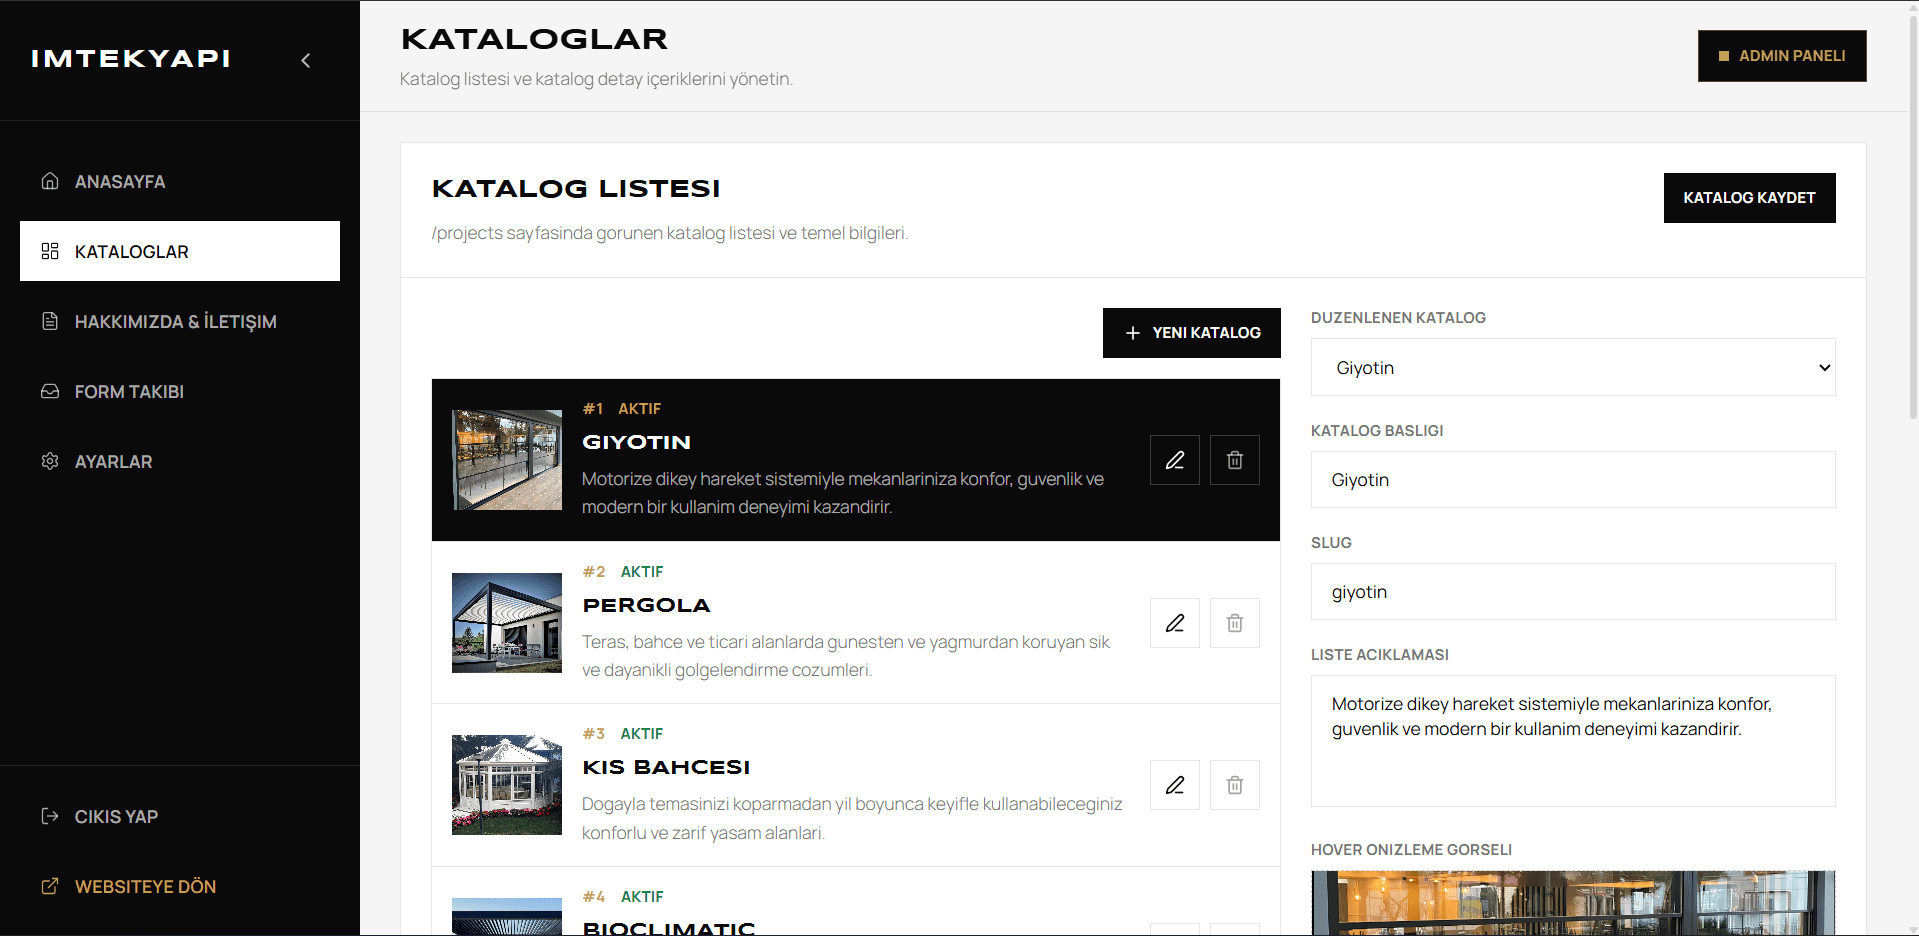Collapse the sidebar with the chevron arrow
The image size is (1919, 936).
[x=306, y=60]
